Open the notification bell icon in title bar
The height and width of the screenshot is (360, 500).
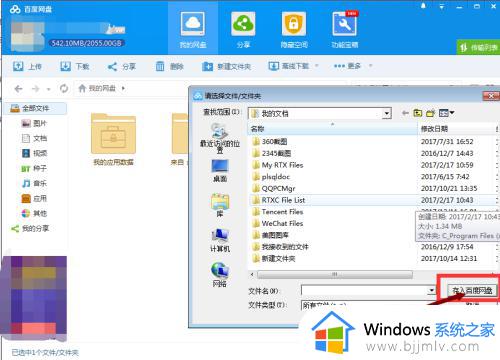pos(423,6)
